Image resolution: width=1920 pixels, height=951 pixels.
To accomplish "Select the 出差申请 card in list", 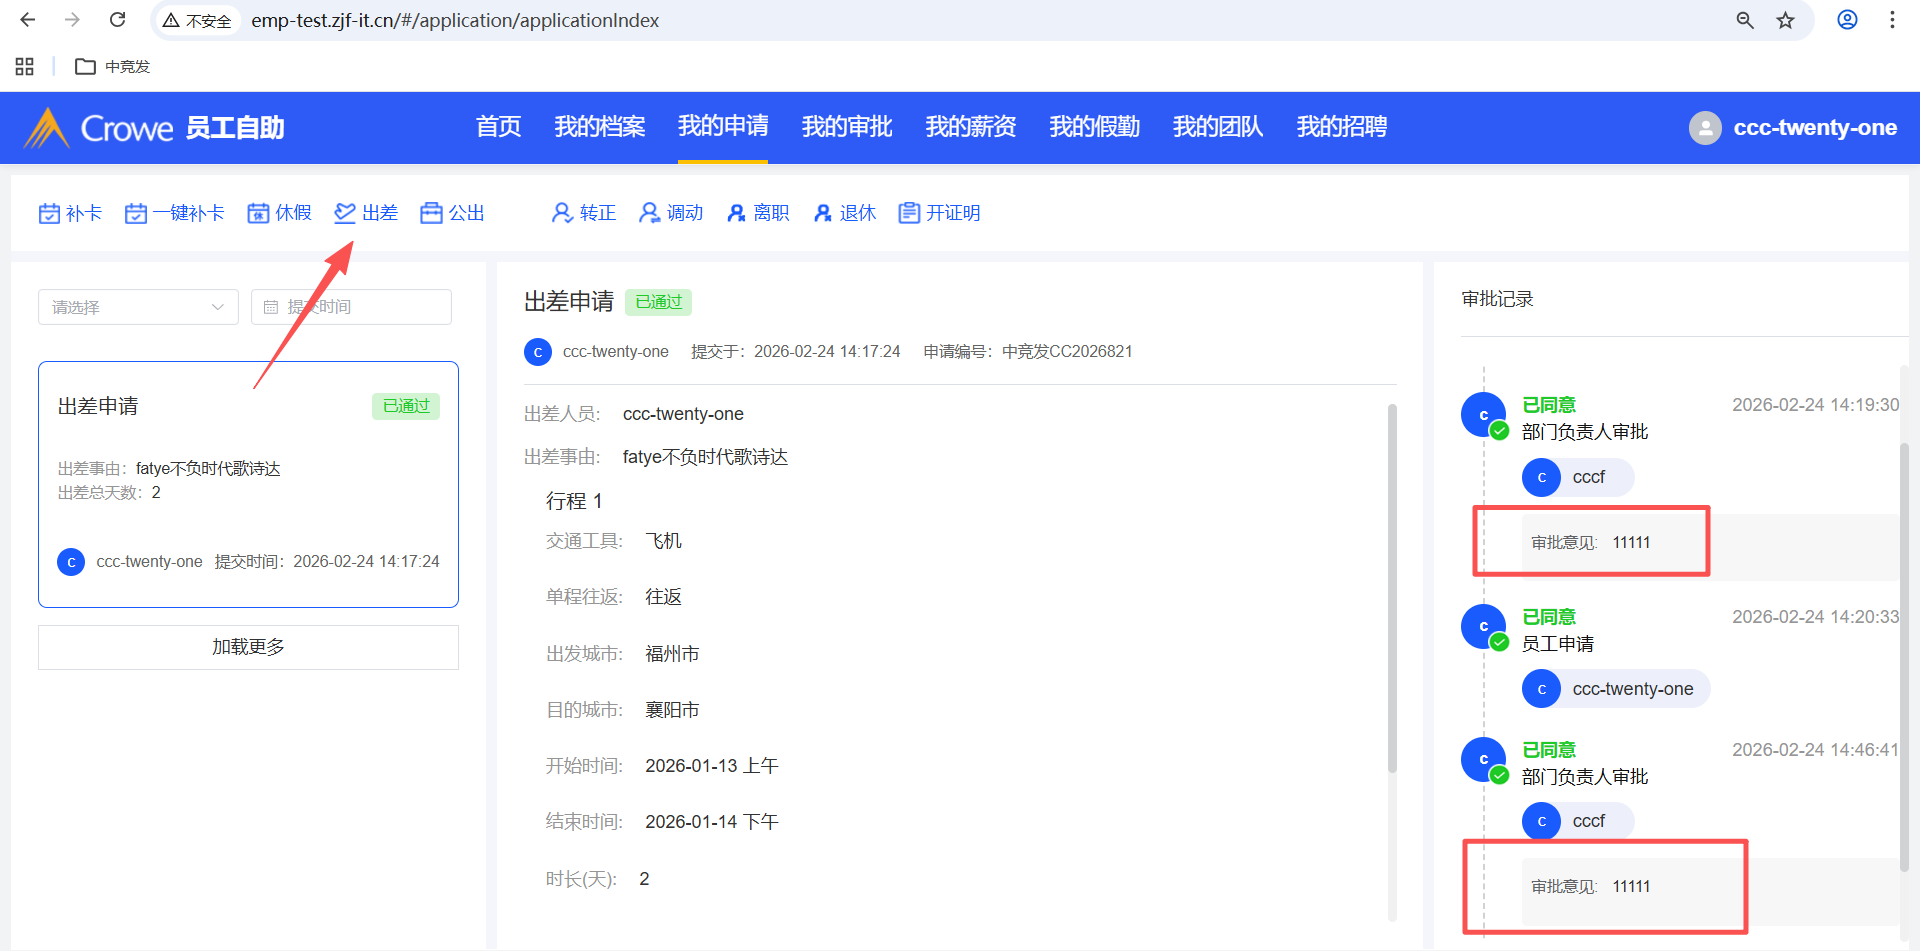I will tap(248, 484).
